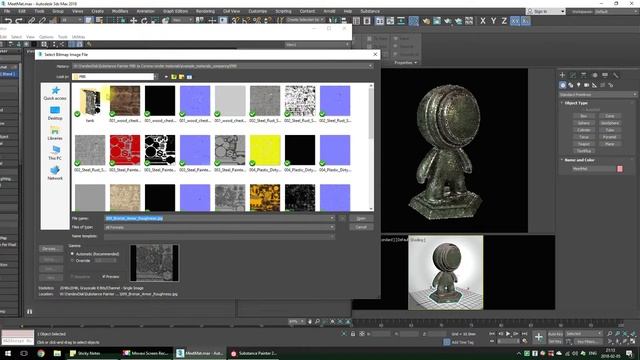Go to This PC location
640x360 pixels.
55,153
